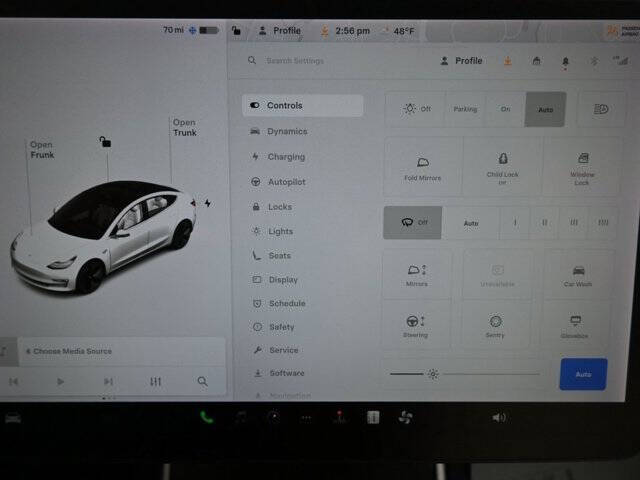Open HomeLink garage icon
Screen dimensions: 640x480
click(536, 61)
